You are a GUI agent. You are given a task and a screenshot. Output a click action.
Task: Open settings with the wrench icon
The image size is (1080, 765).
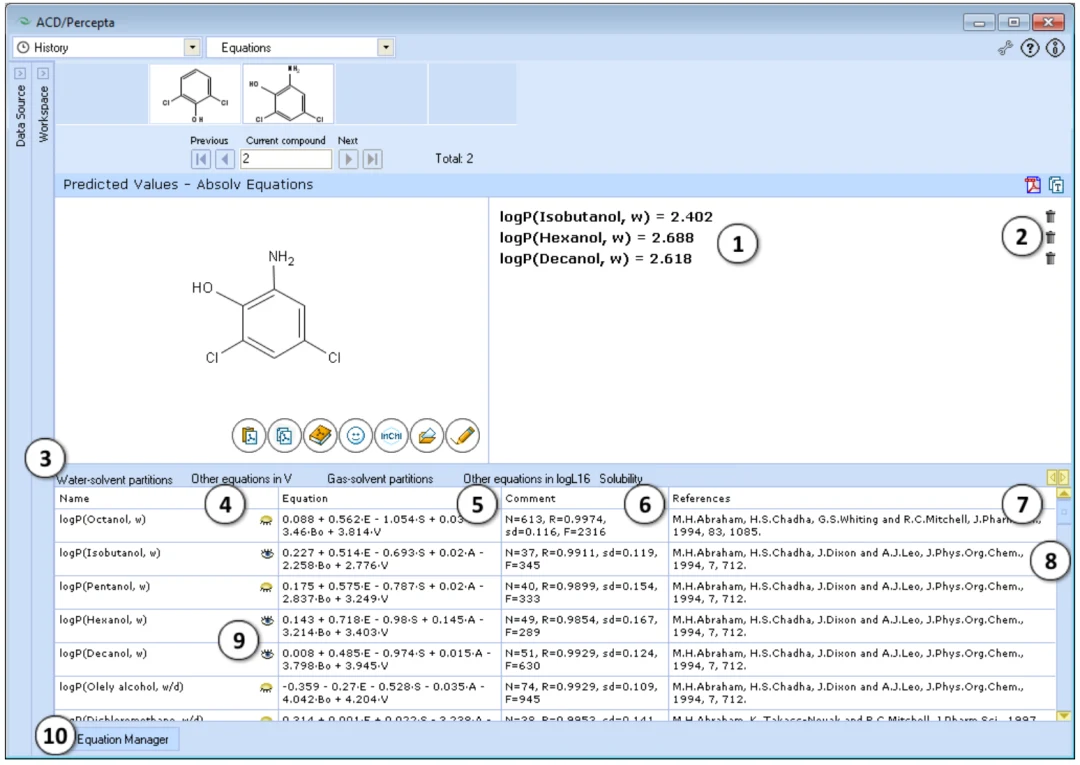click(x=1006, y=48)
